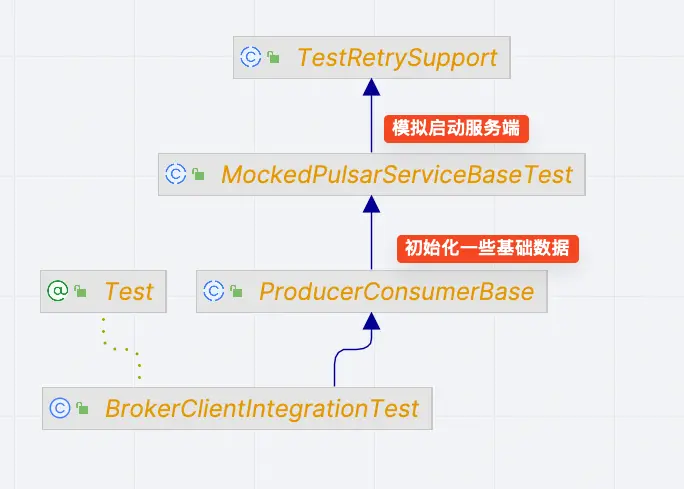Click the arrowhead pointing into ProducerConsumerBase

pos(372,321)
